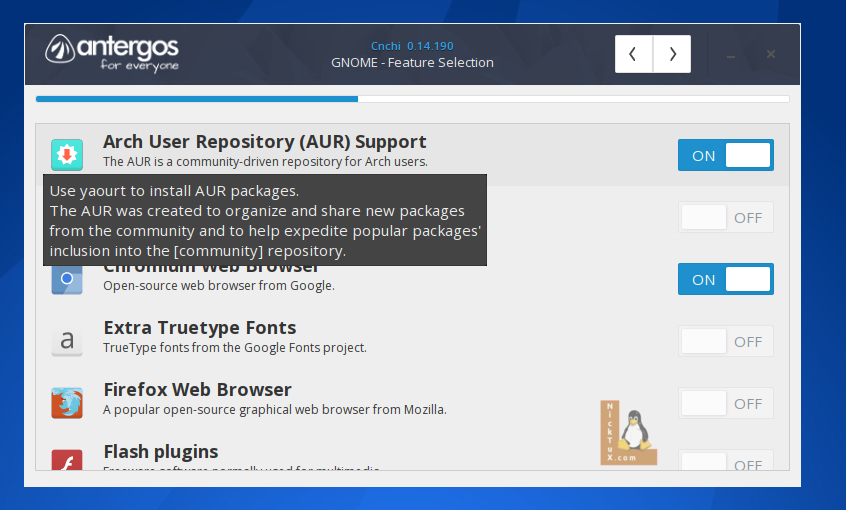Enable the Firefox Web Browser switch
846x510 pixels.
coord(725,403)
